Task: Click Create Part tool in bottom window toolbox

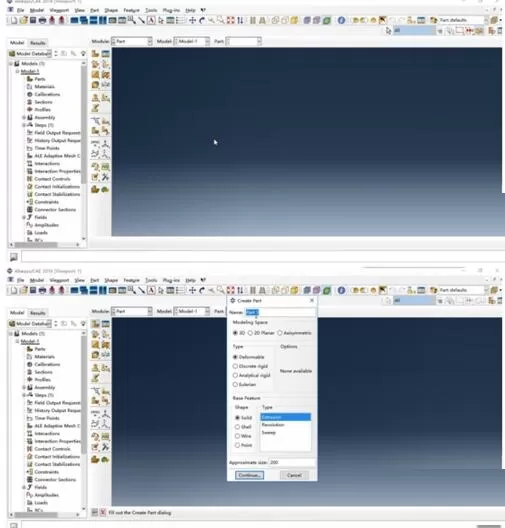Action: pyautogui.click(x=96, y=324)
